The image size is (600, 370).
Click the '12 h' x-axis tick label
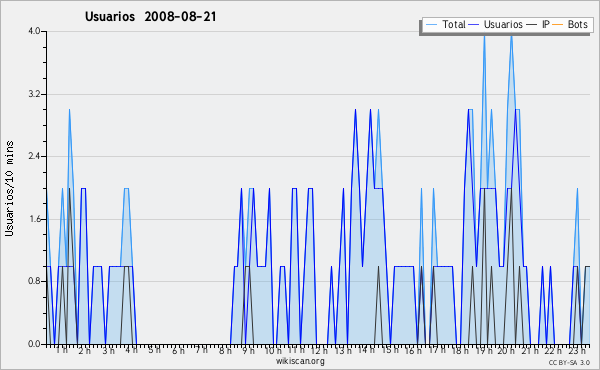(x=319, y=350)
